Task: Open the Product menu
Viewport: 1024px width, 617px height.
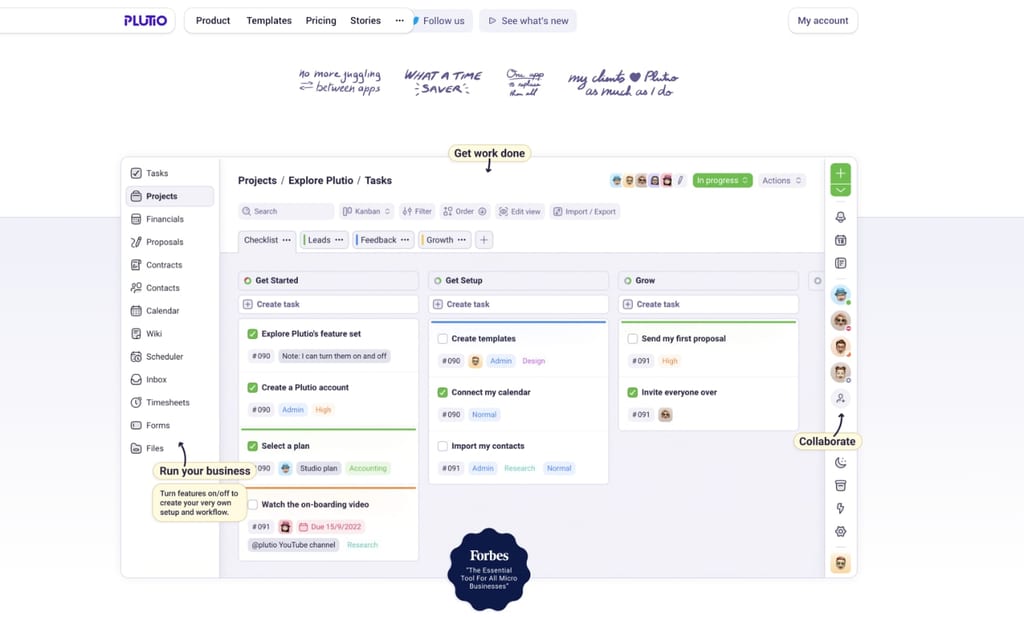Action: 213,21
